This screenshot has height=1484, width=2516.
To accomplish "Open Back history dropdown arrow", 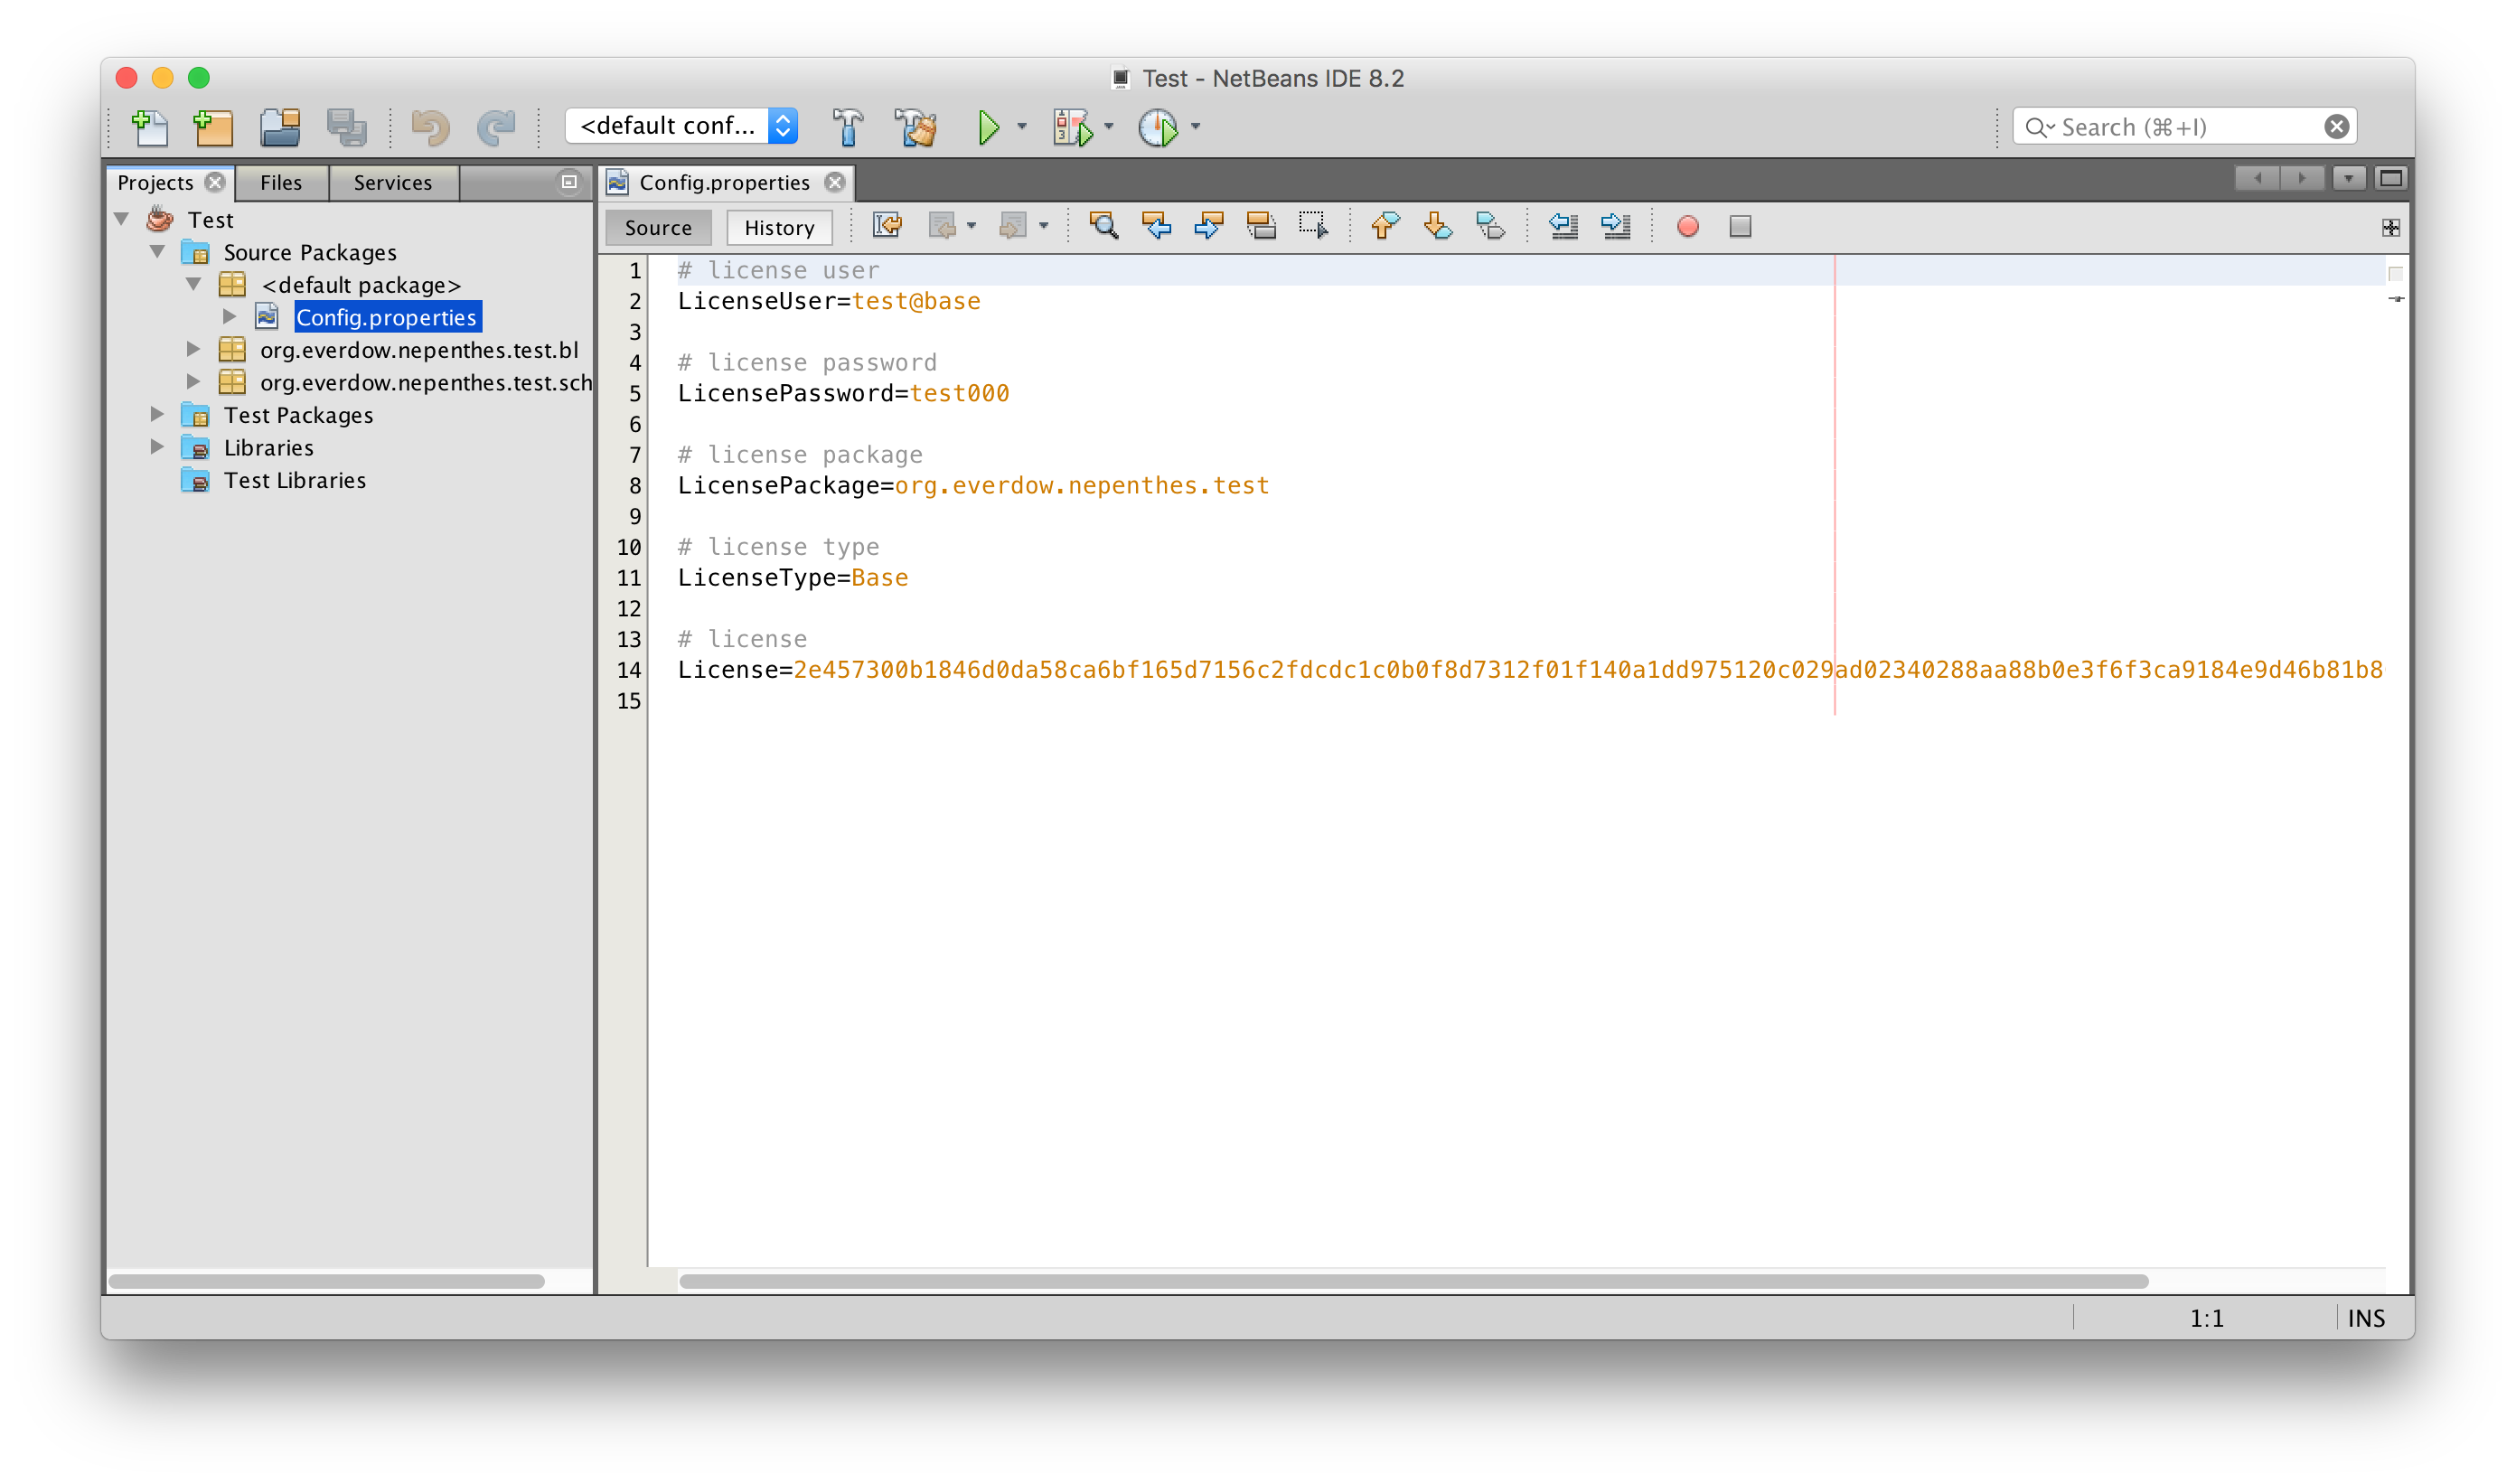I will [x=972, y=227].
